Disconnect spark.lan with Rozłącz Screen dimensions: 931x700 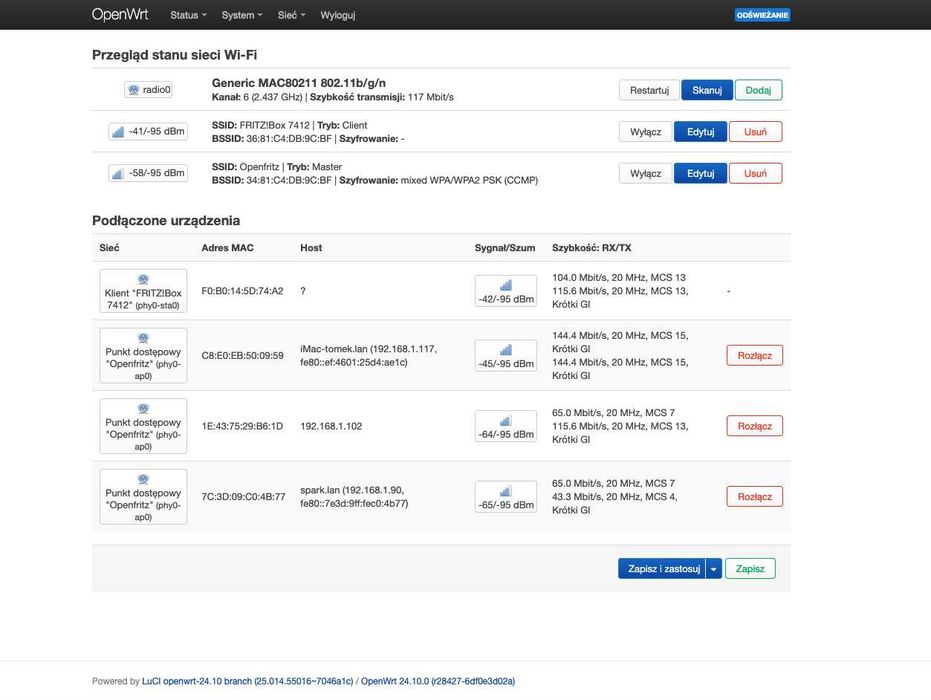[755, 497]
